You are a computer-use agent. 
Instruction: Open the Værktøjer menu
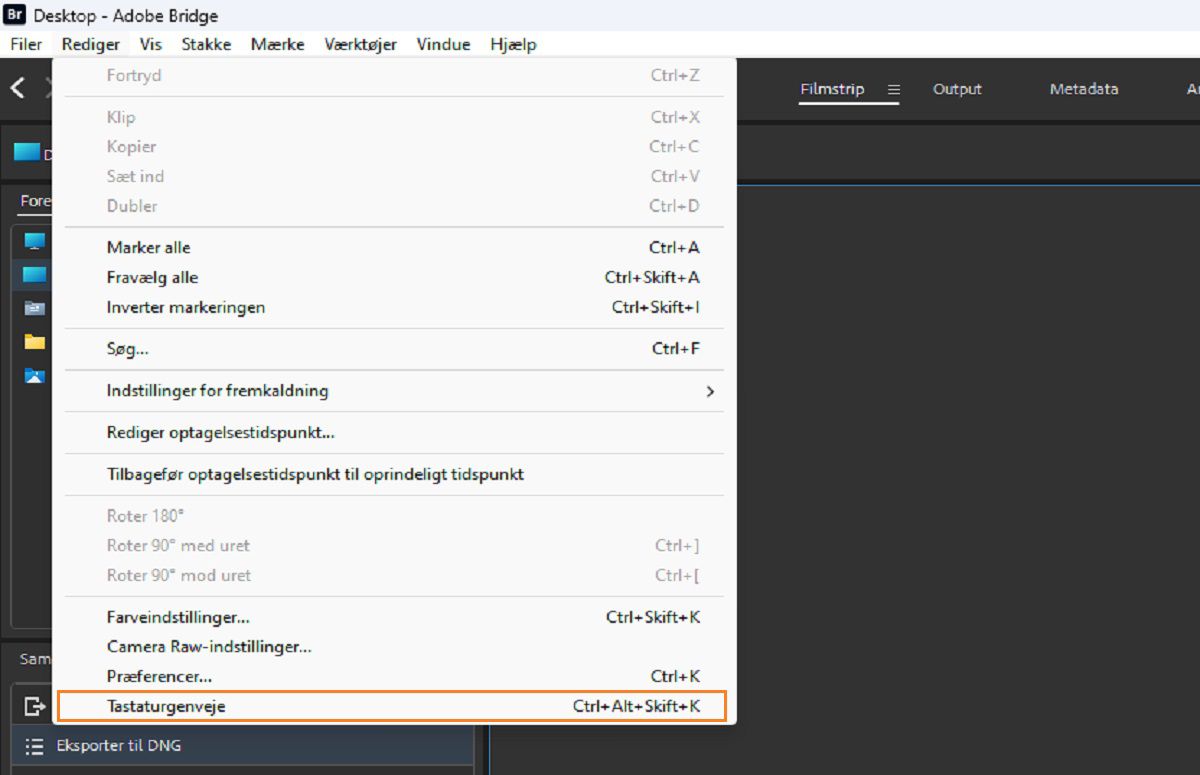pyautogui.click(x=360, y=44)
